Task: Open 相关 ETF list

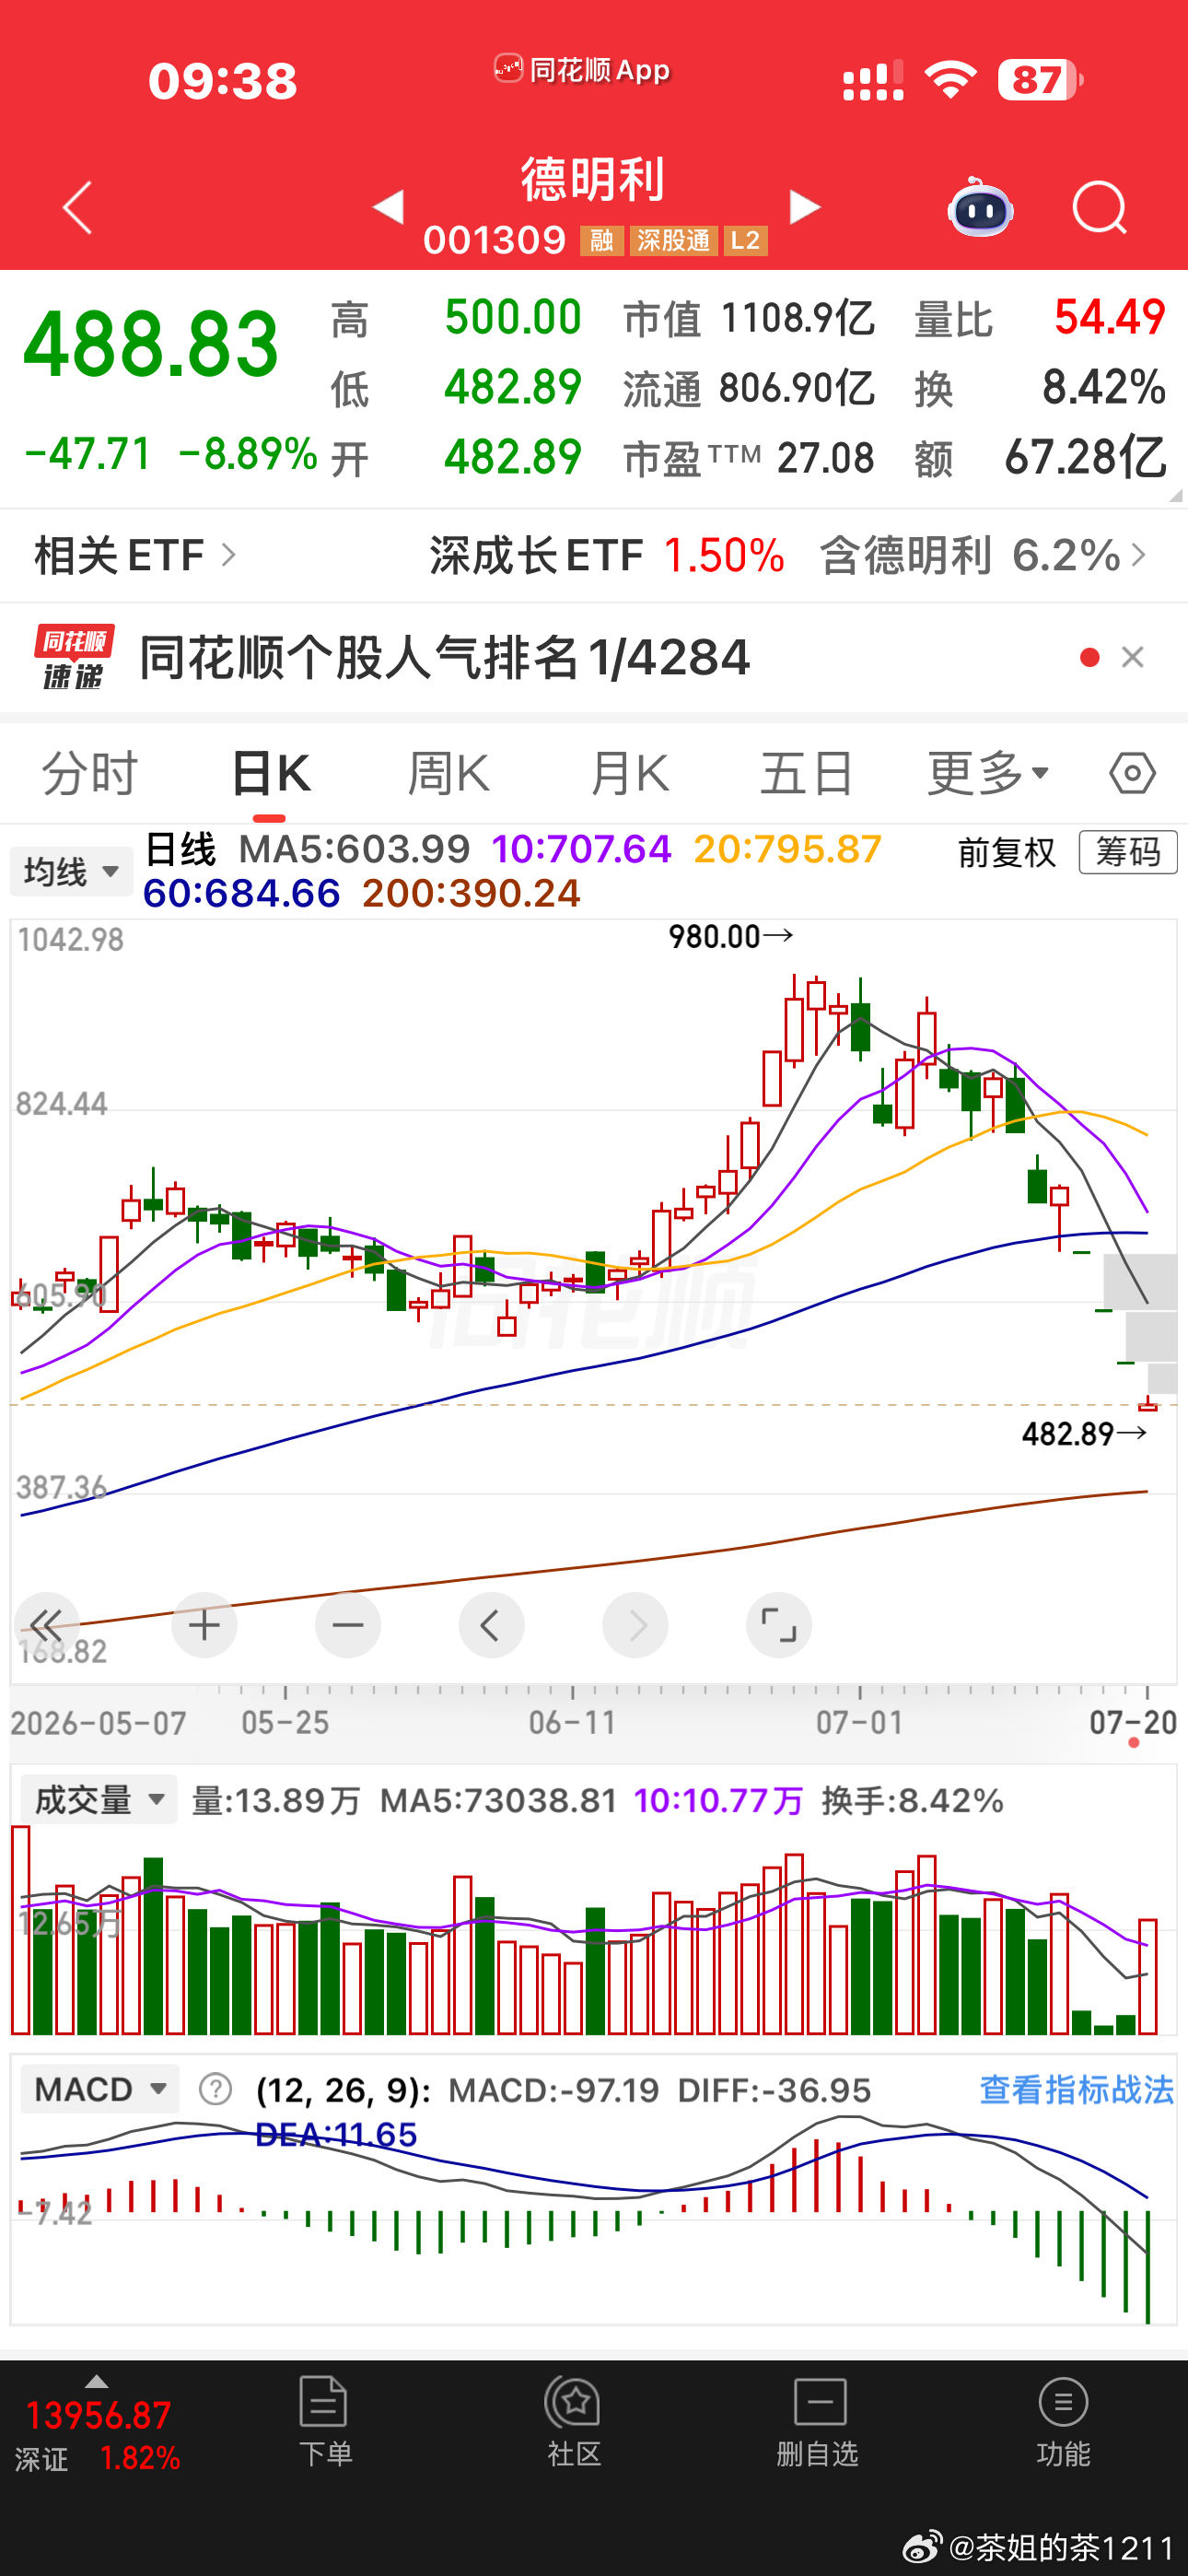Action: (135, 555)
